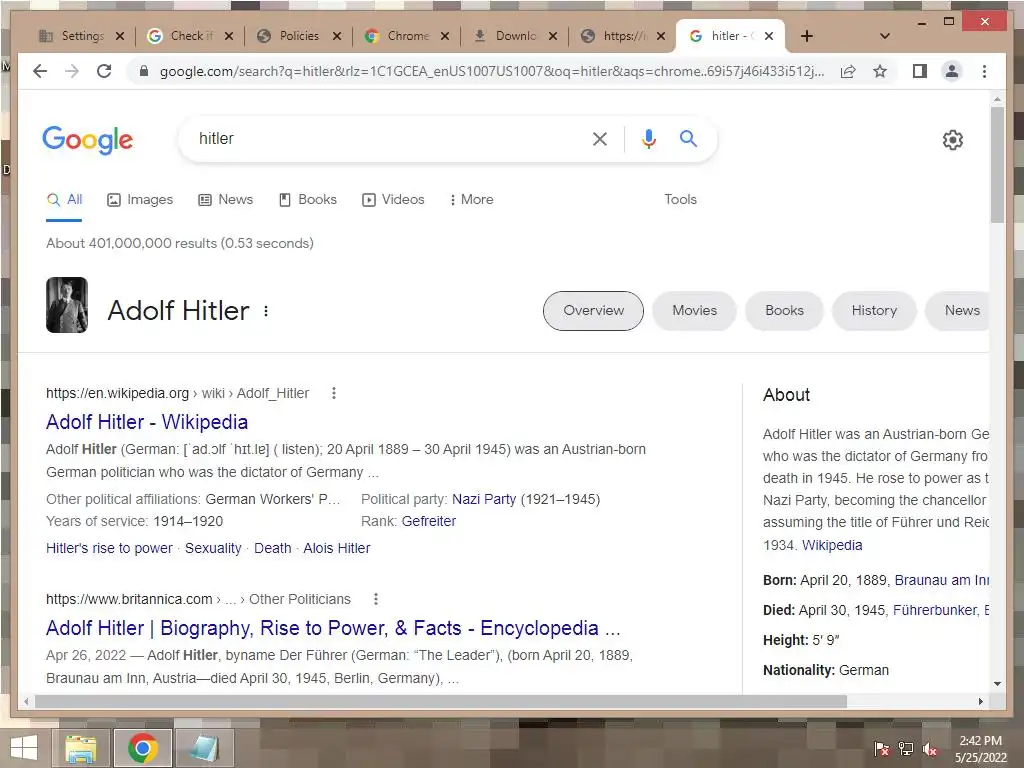Screen dimensions: 1024x768
Task: Reload the page with the refresh icon
Action: click(104, 71)
